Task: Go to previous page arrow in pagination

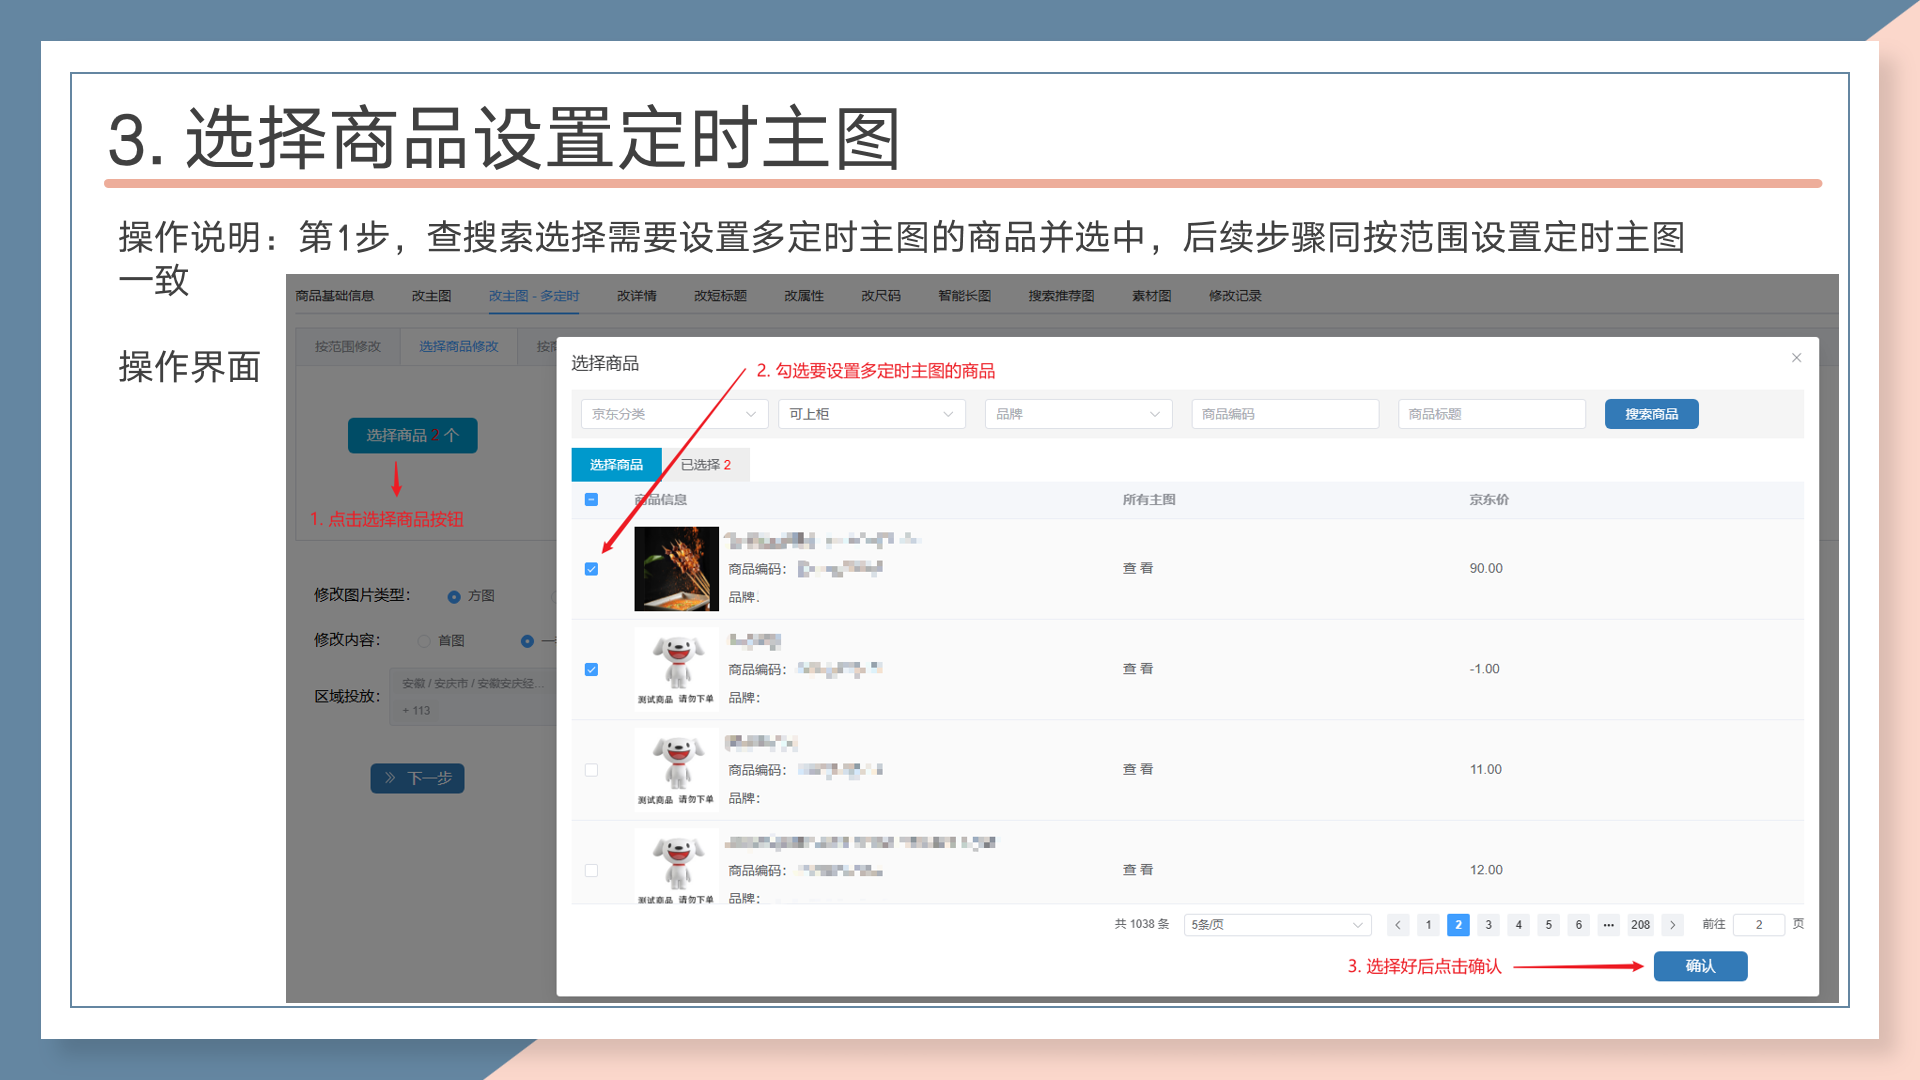Action: [x=1398, y=925]
